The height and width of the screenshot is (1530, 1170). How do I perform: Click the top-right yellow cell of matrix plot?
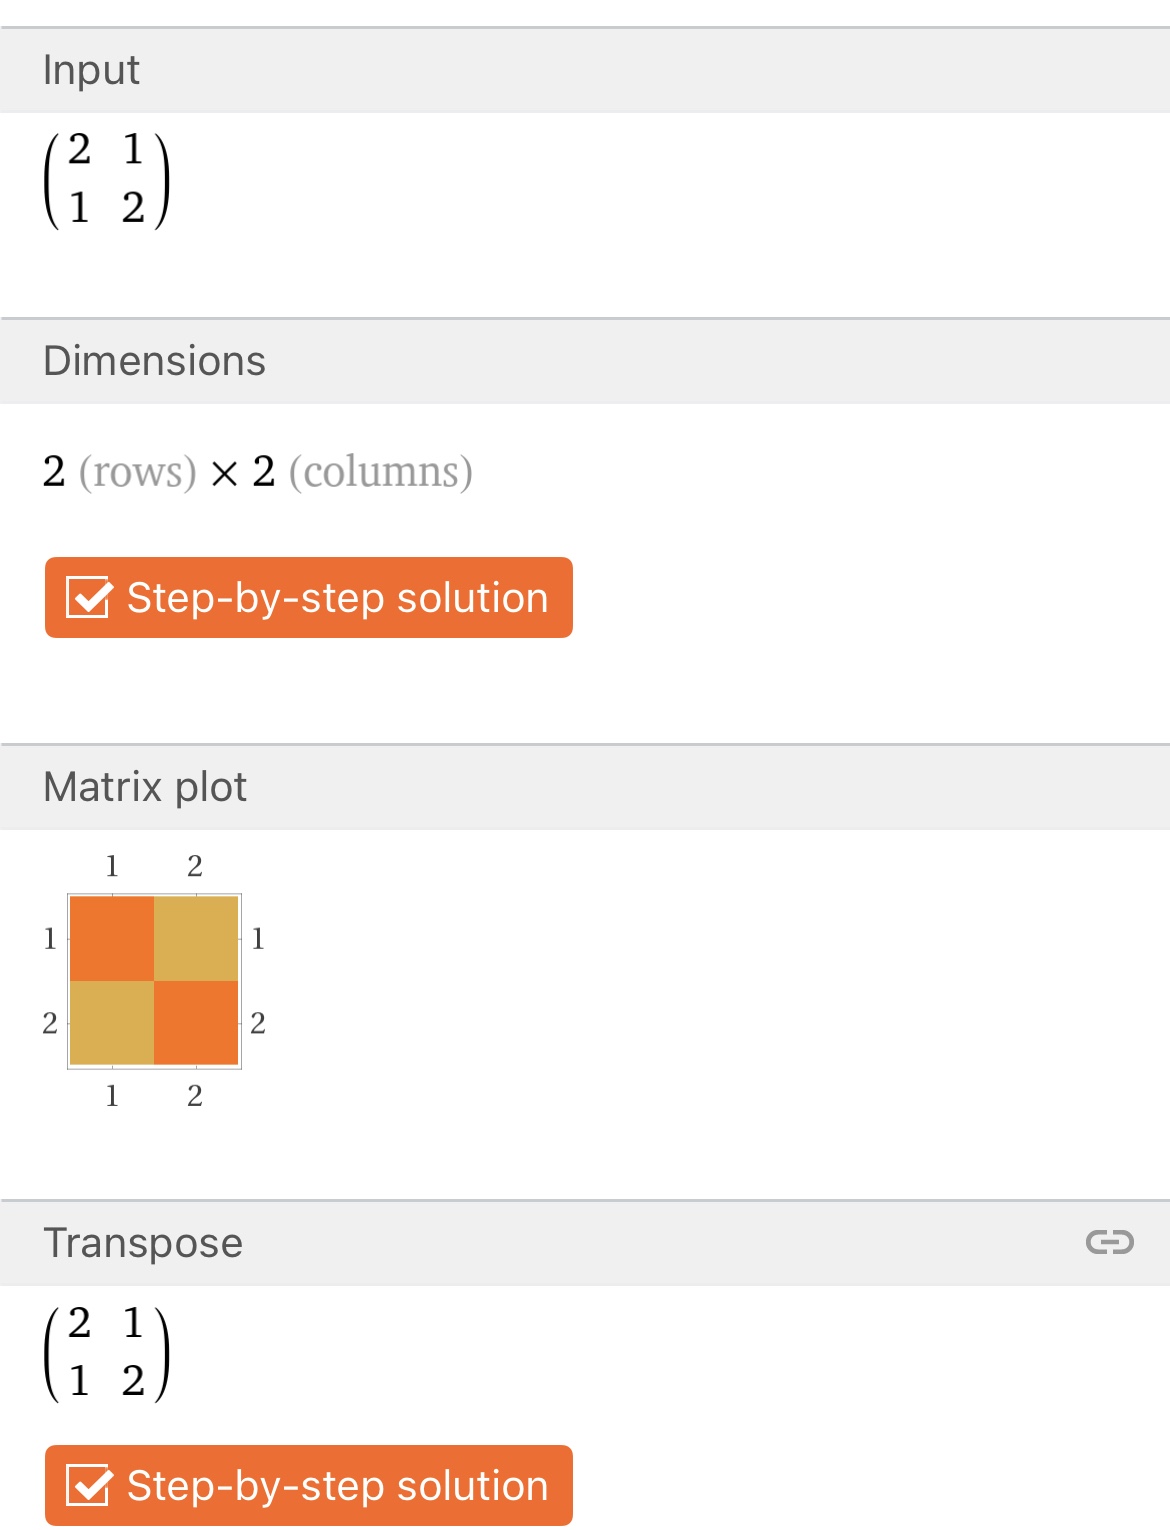tap(196, 938)
